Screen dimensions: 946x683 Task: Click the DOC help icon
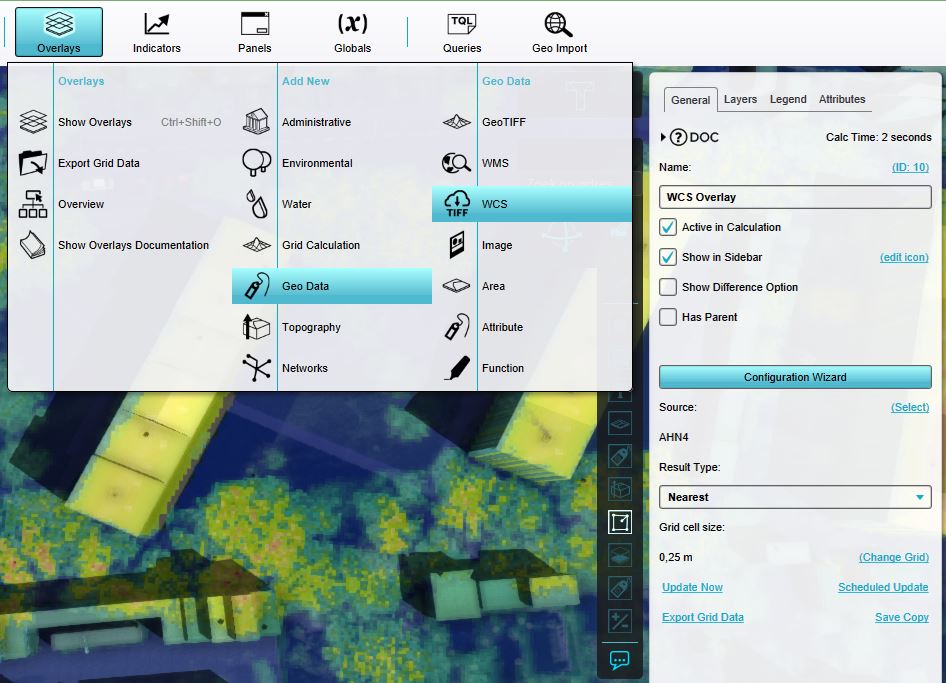tap(679, 137)
